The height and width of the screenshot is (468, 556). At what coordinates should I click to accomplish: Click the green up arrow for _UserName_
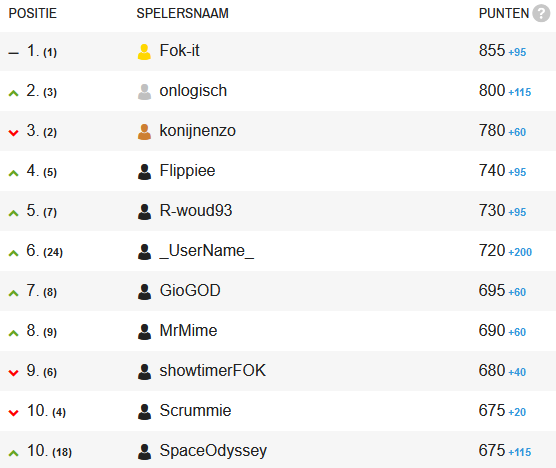tap(13, 253)
